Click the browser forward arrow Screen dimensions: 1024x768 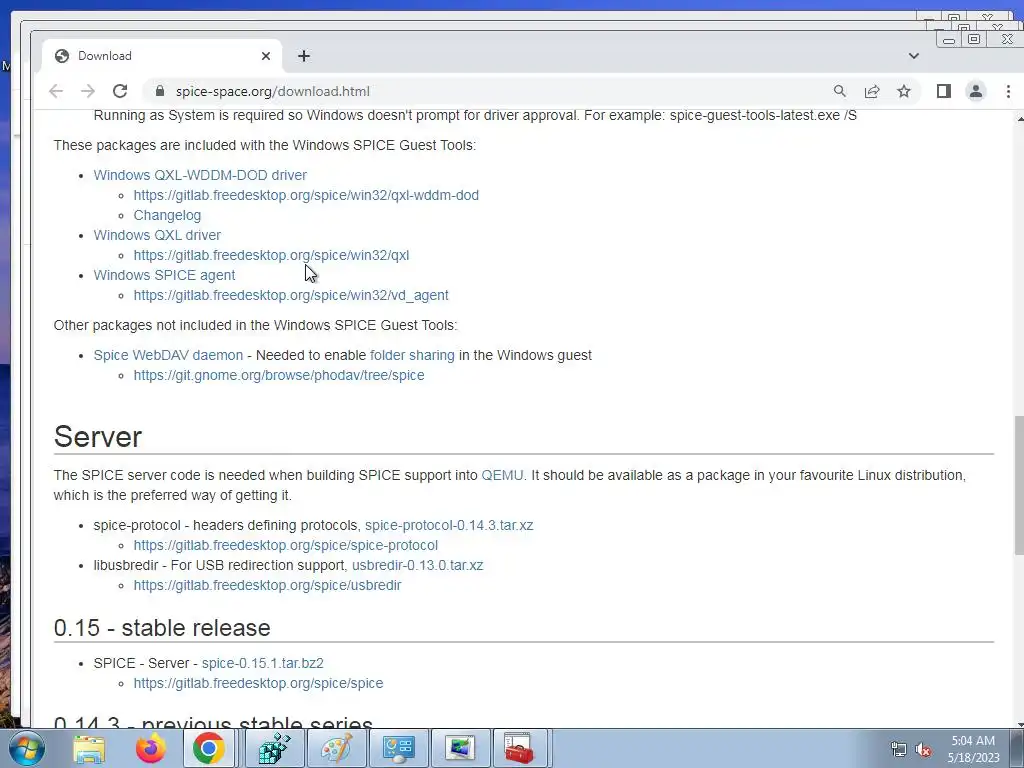88,91
